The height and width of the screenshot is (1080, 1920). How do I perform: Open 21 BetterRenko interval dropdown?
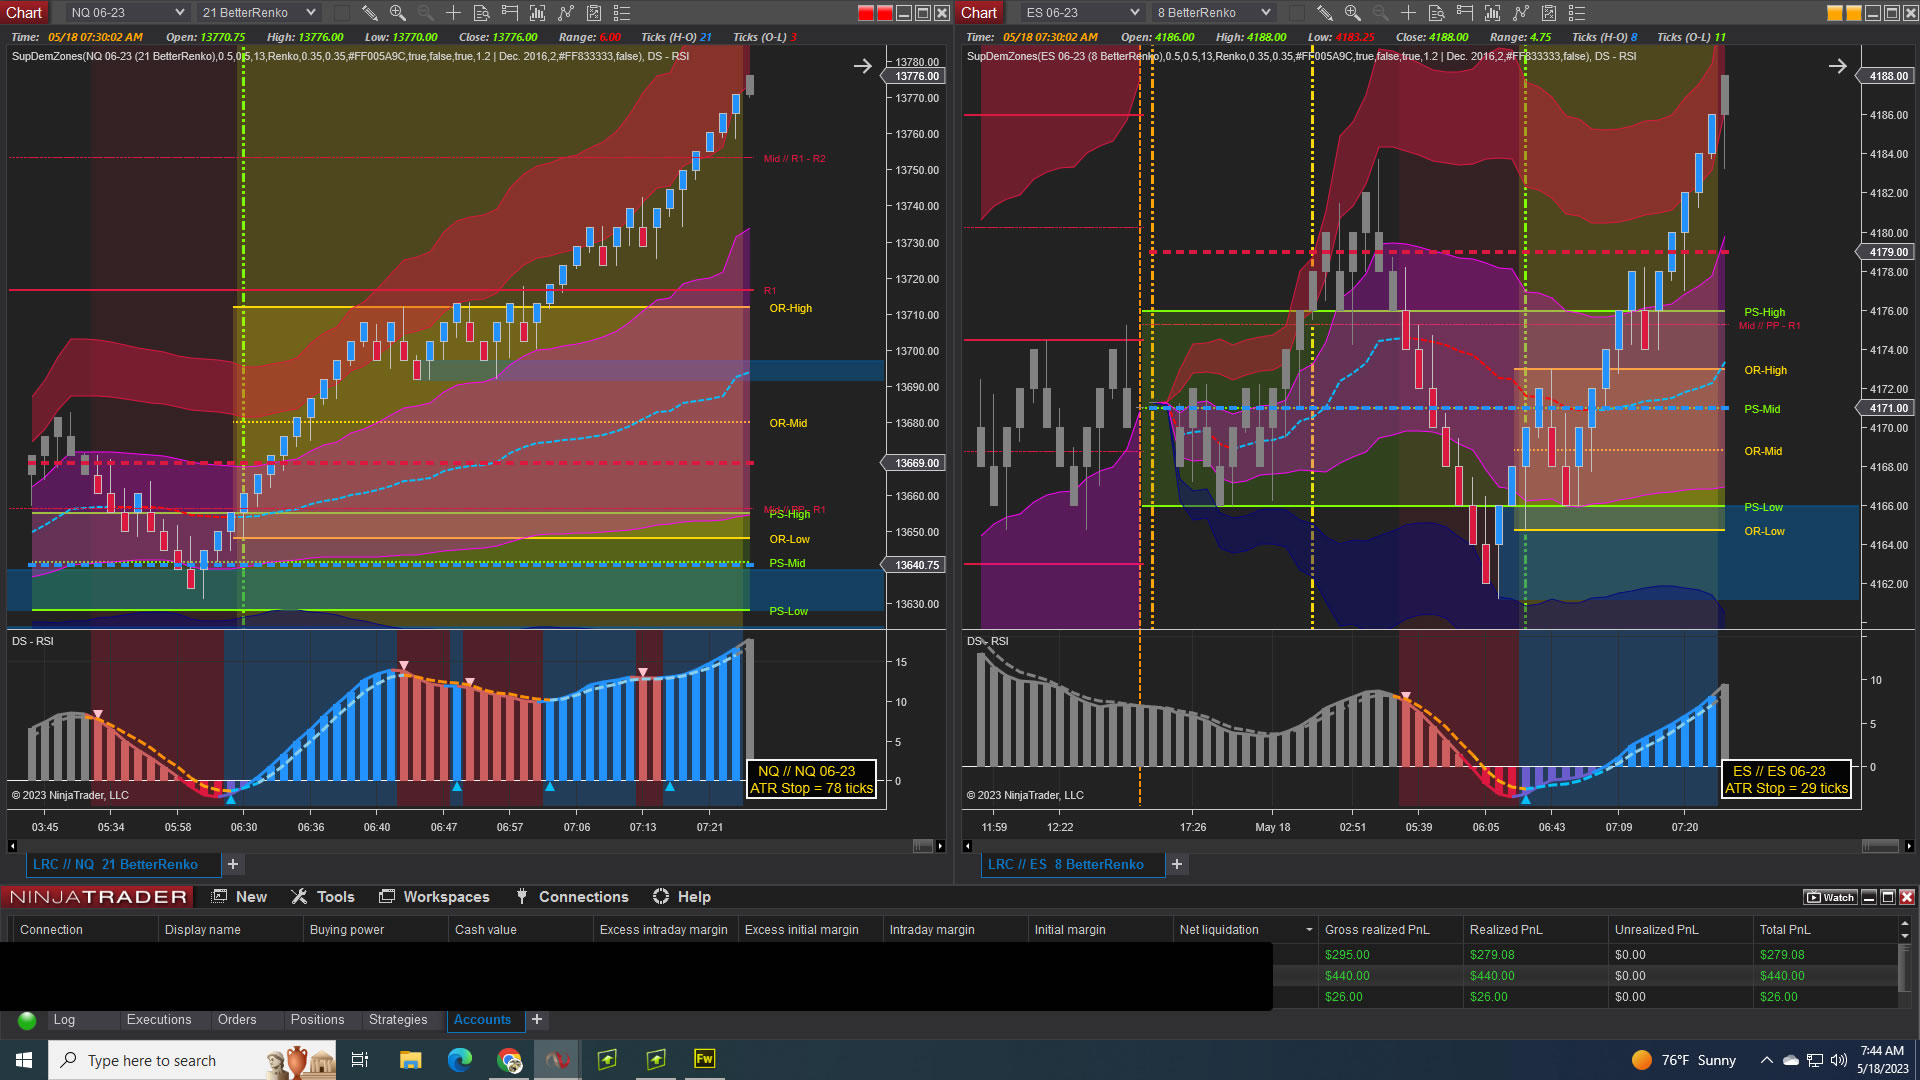tap(258, 13)
